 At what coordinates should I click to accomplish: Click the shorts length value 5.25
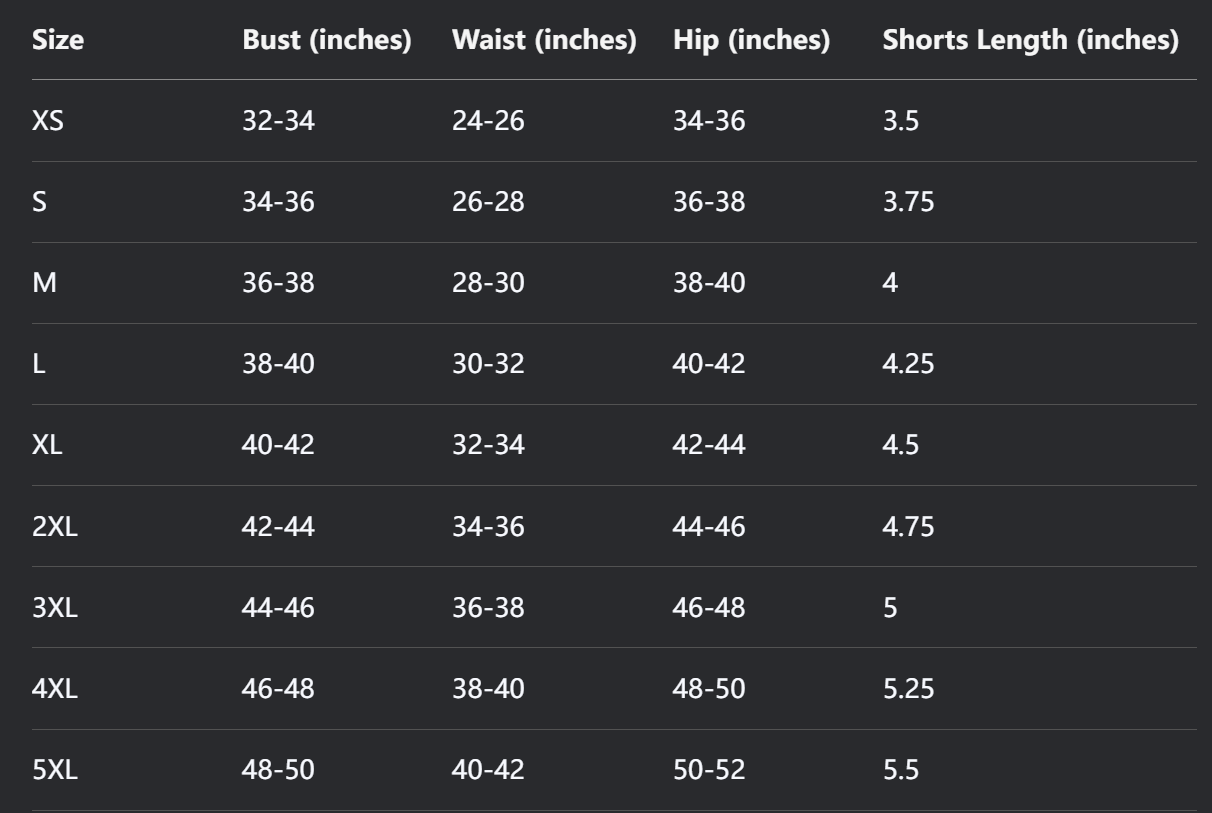click(x=908, y=689)
